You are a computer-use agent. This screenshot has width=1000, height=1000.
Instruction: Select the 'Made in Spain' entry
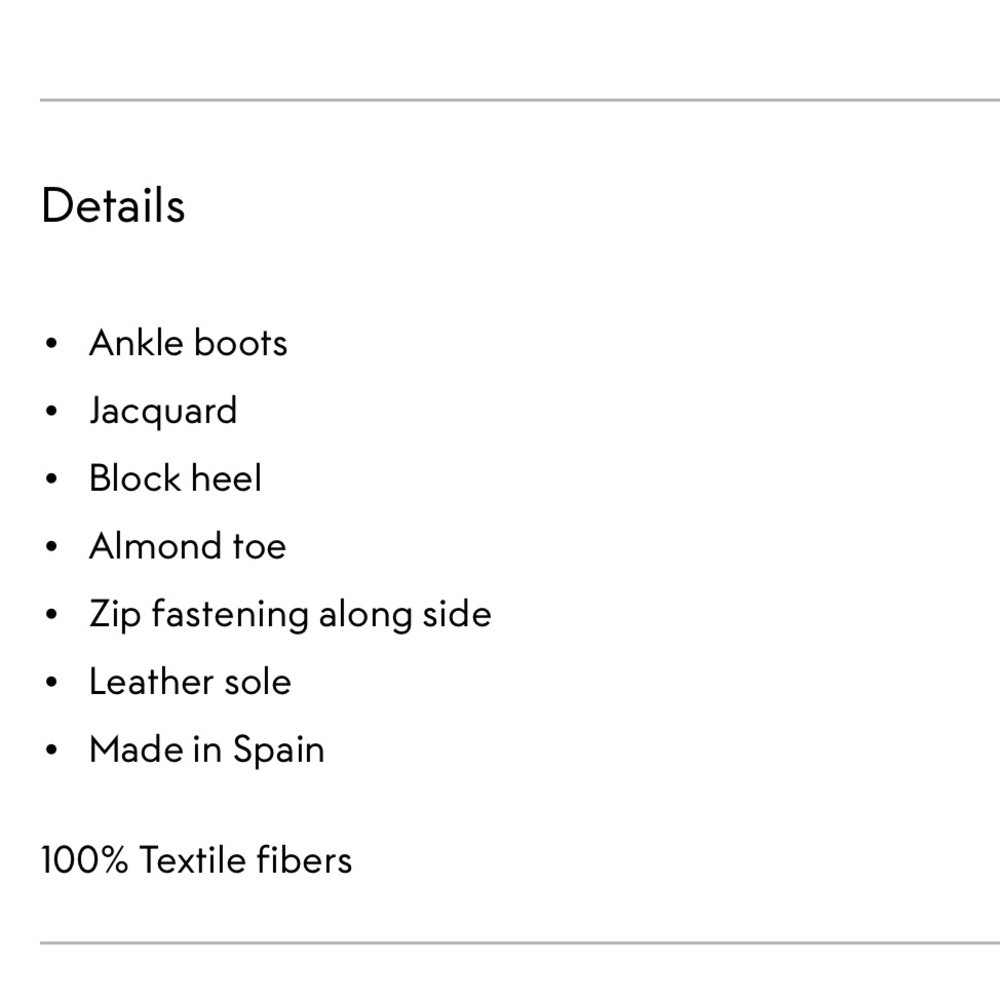(207, 750)
